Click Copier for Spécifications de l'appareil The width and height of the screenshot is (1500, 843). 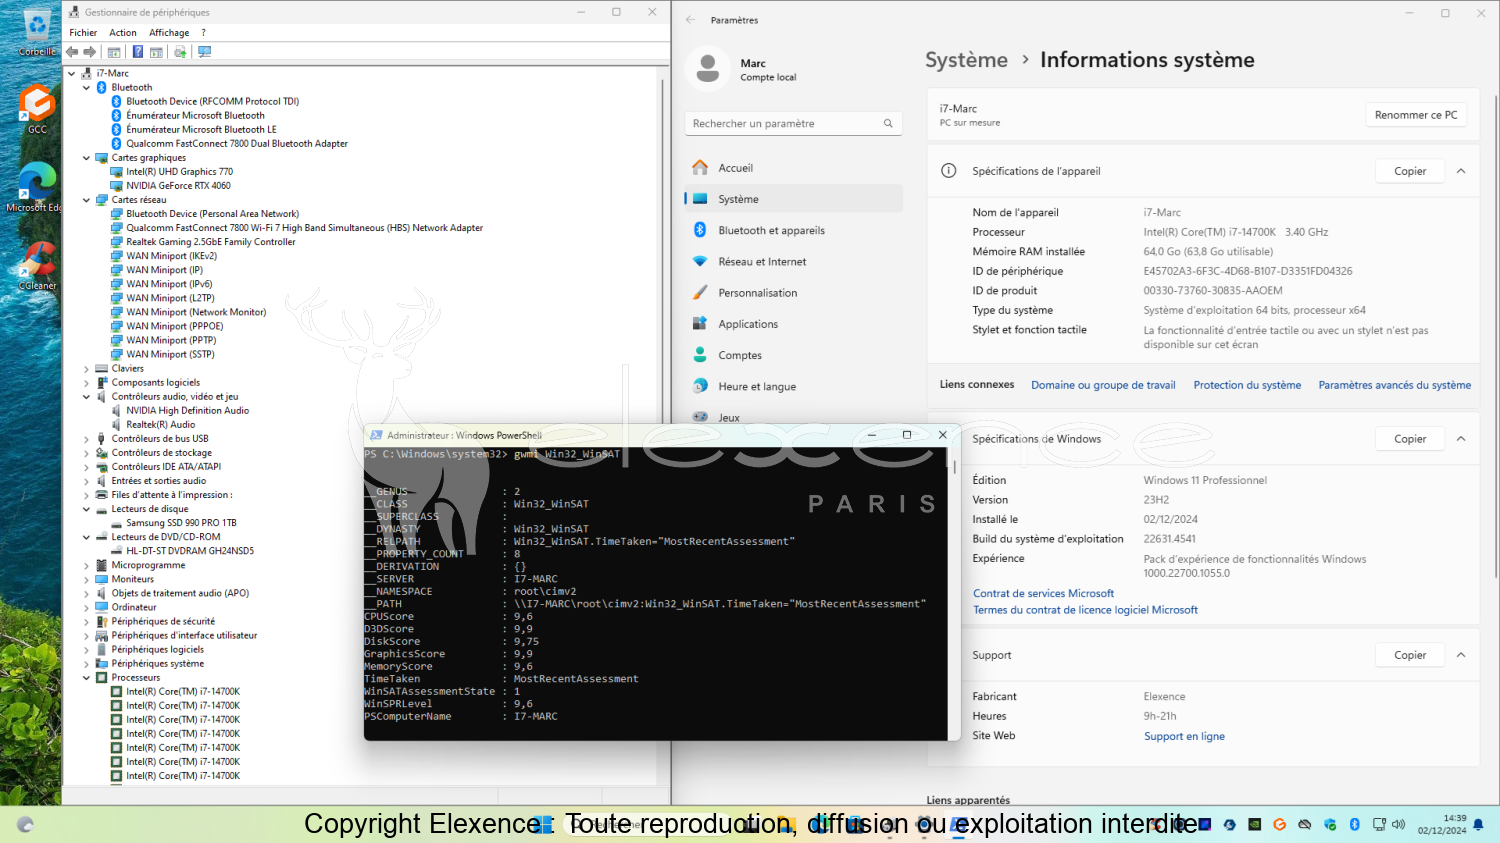(1410, 171)
